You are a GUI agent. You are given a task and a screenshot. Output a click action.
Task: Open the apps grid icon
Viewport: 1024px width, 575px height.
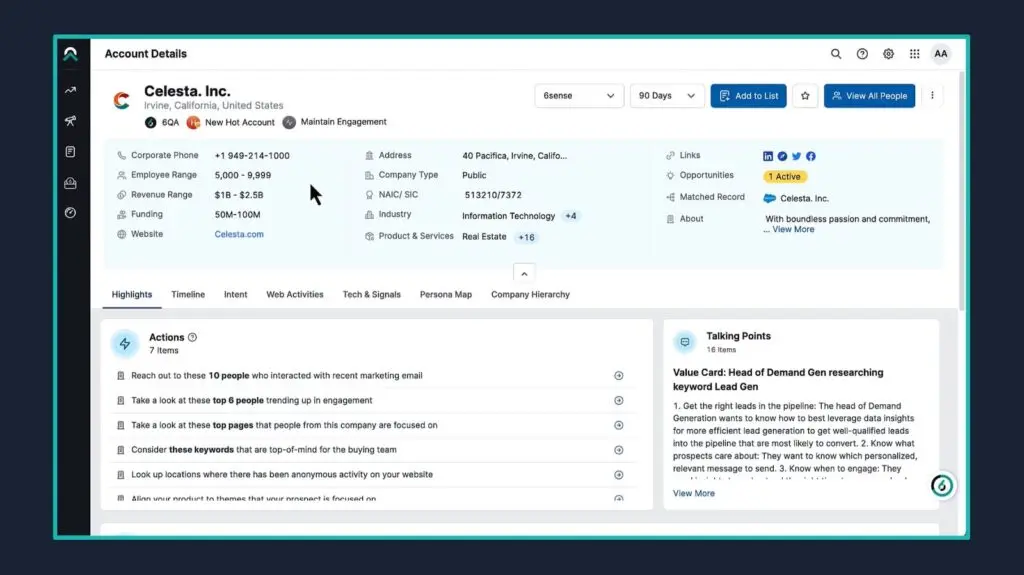pyautogui.click(x=914, y=54)
